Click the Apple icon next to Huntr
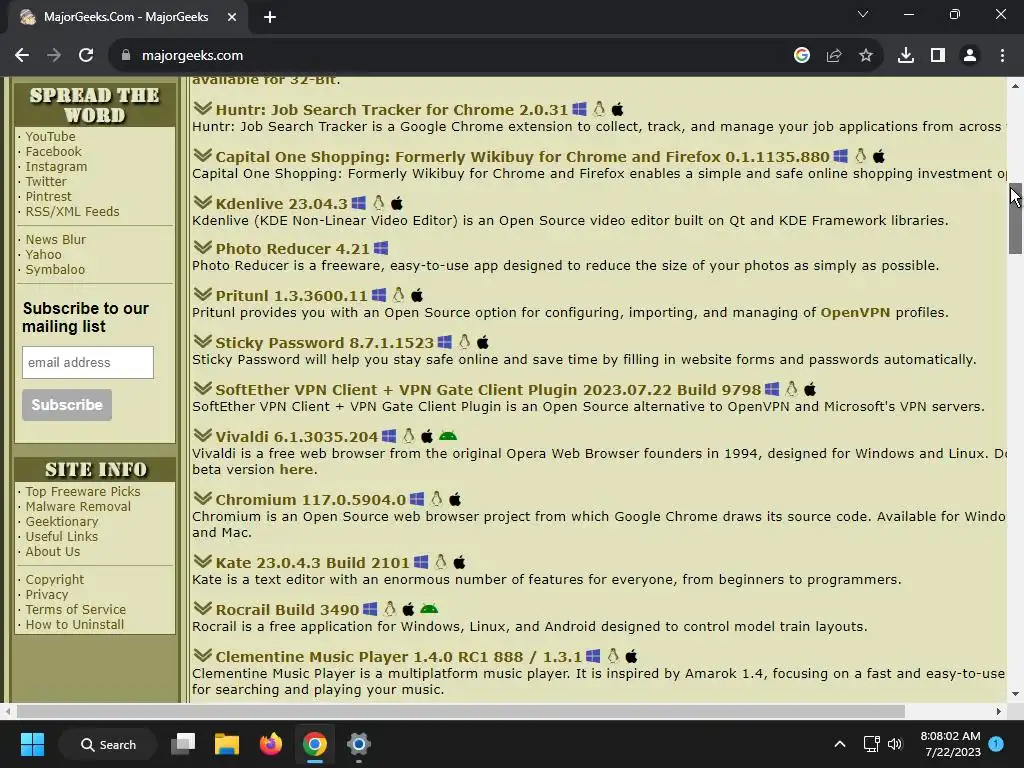The image size is (1024, 768). [x=617, y=109]
